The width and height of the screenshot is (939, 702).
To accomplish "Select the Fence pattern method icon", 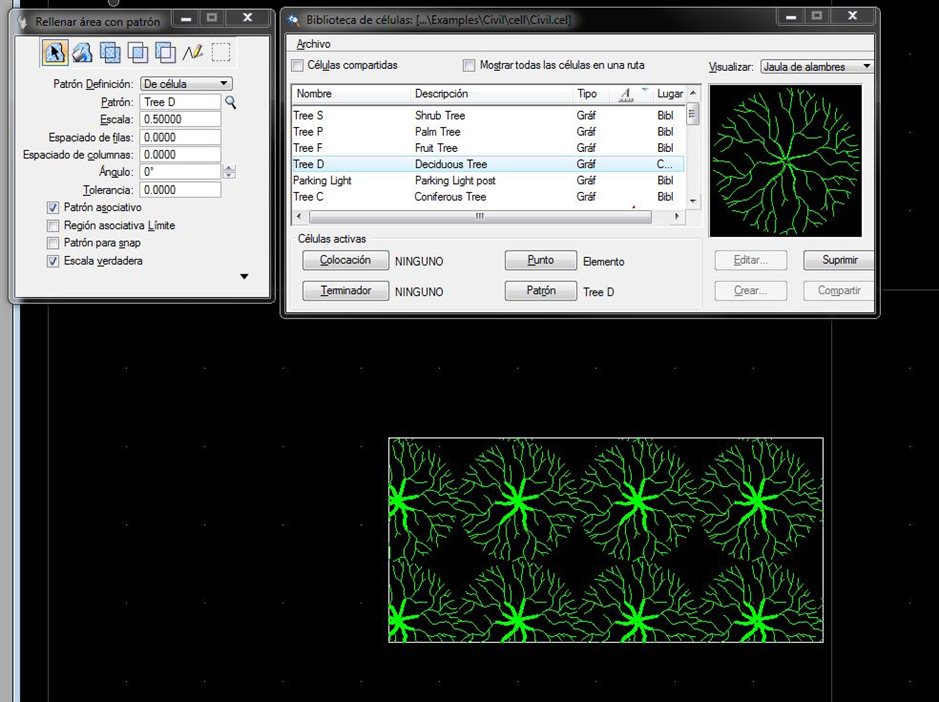I will 221,53.
